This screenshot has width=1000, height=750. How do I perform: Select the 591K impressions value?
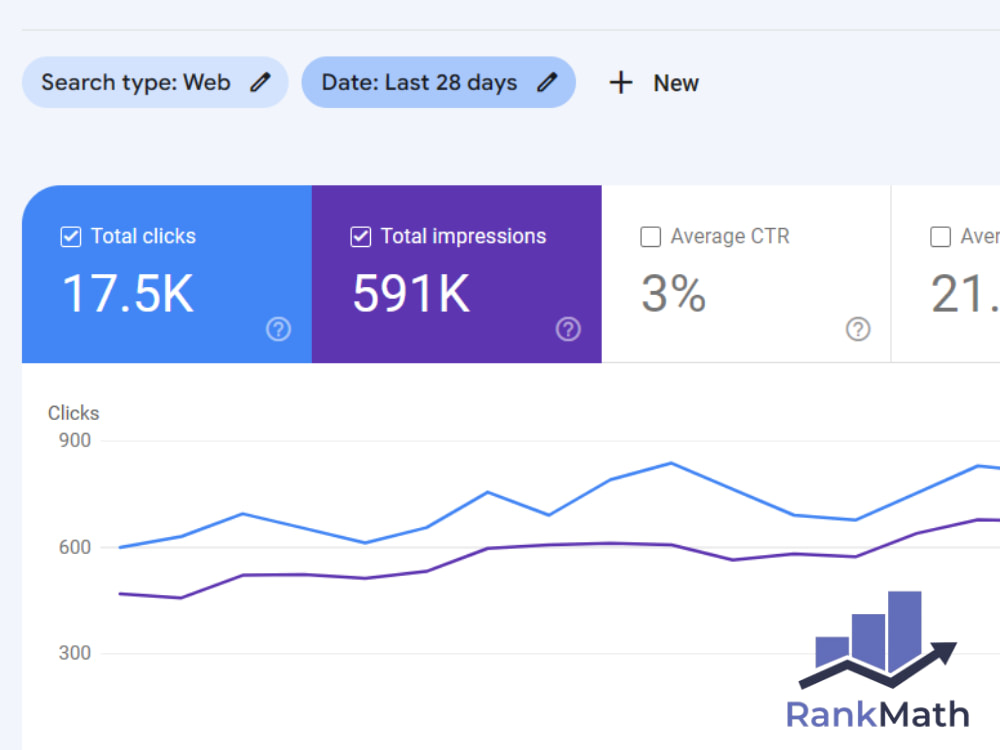coord(411,293)
